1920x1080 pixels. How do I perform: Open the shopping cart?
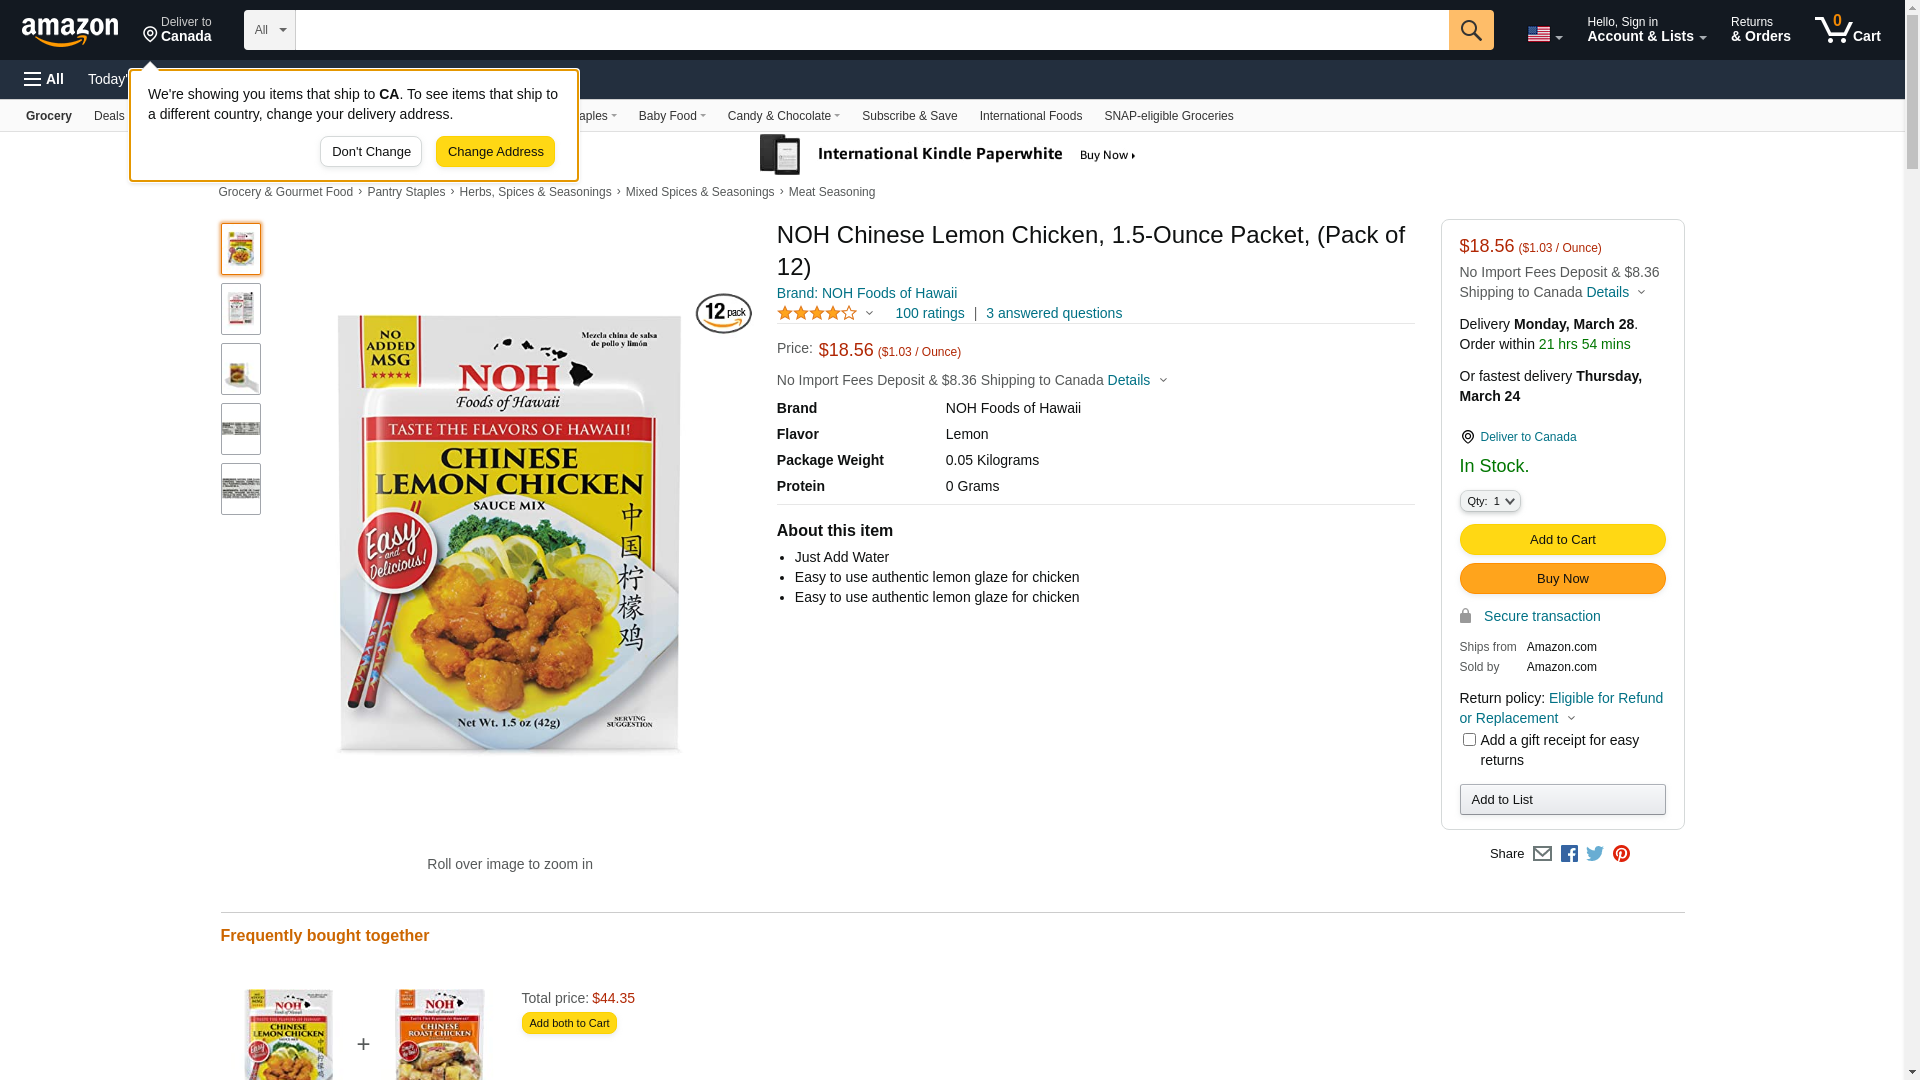tap(1847, 30)
